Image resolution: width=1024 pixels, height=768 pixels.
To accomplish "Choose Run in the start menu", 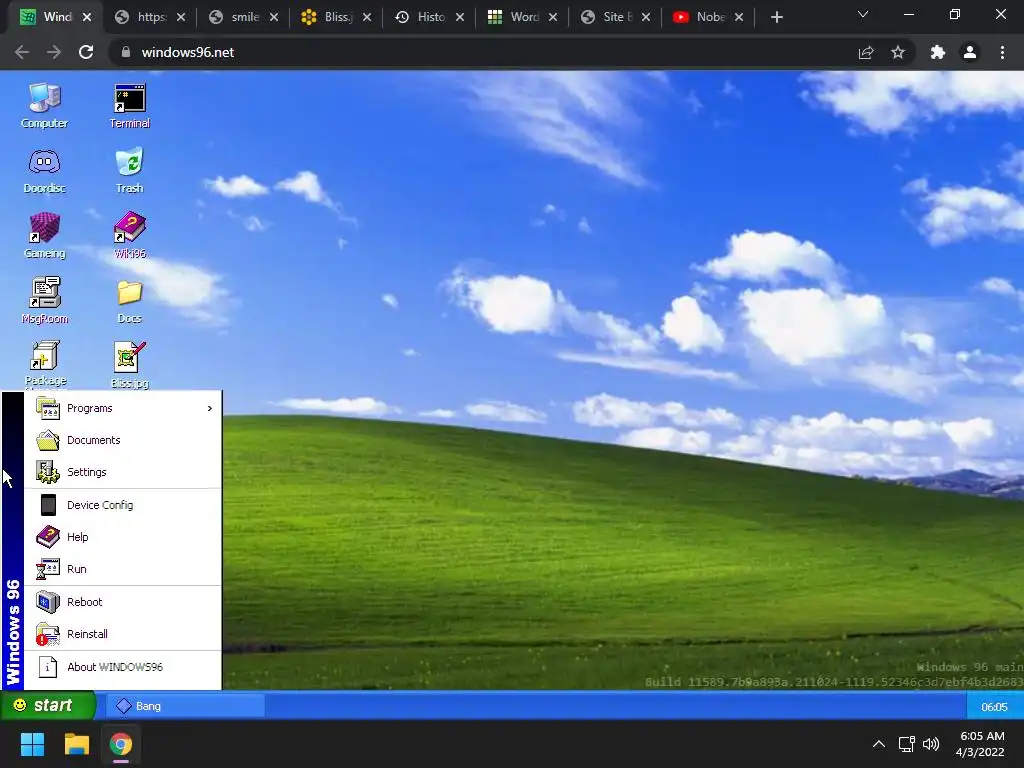I will point(123,569).
